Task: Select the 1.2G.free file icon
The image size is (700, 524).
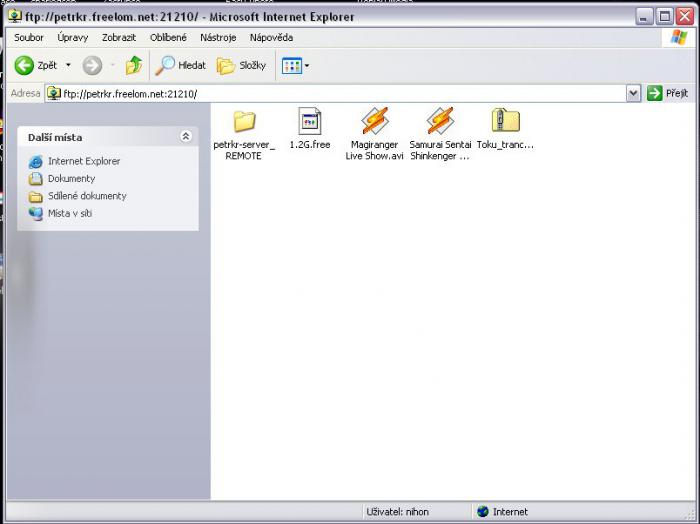Action: pyautogui.click(x=310, y=121)
